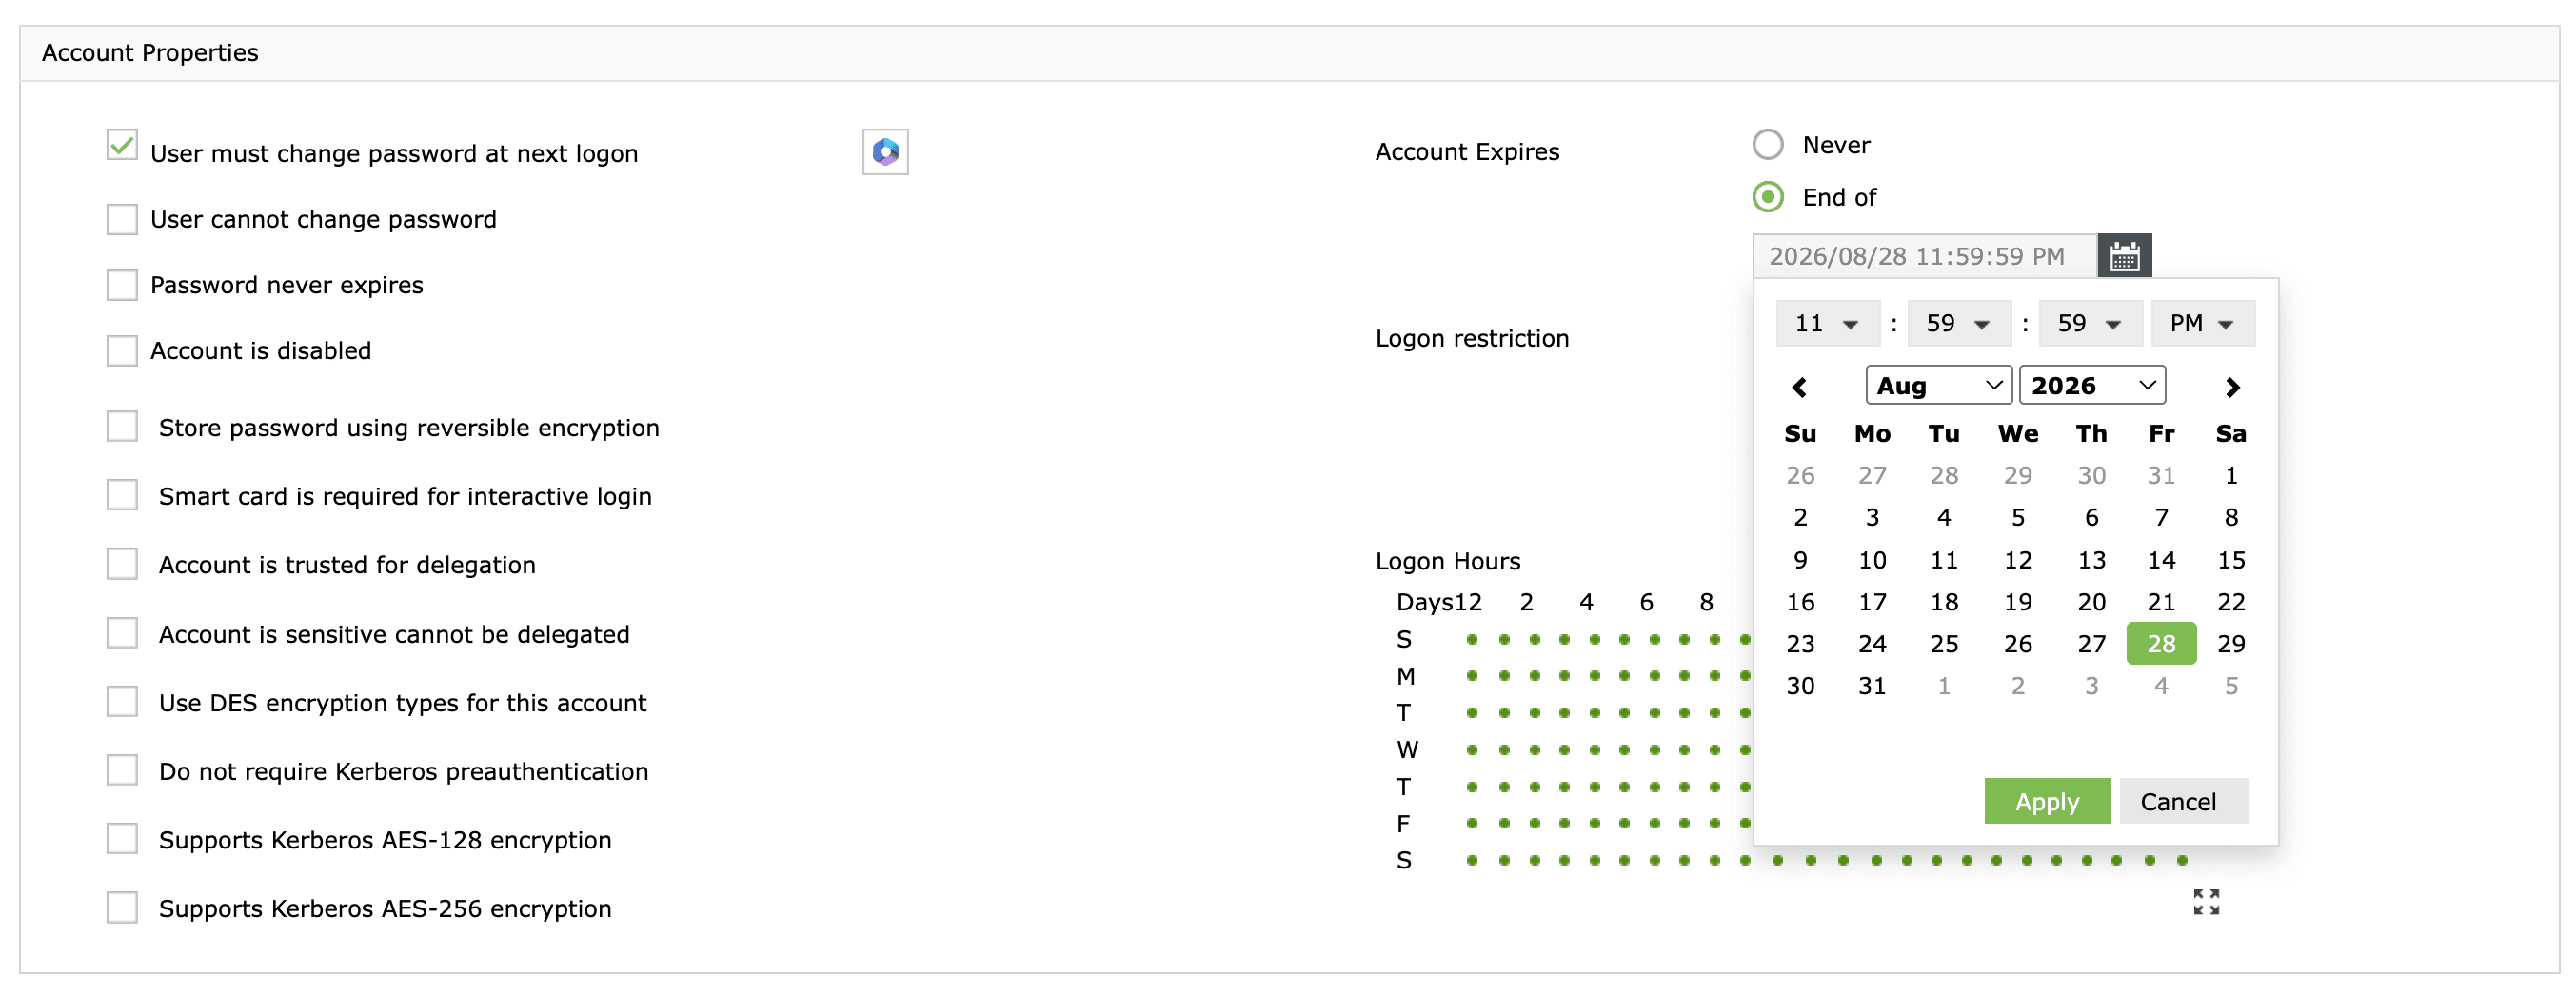Open the hour dropdown showing 11
The width and height of the screenshot is (2576, 998).
pyautogui.click(x=1828, y=324)
